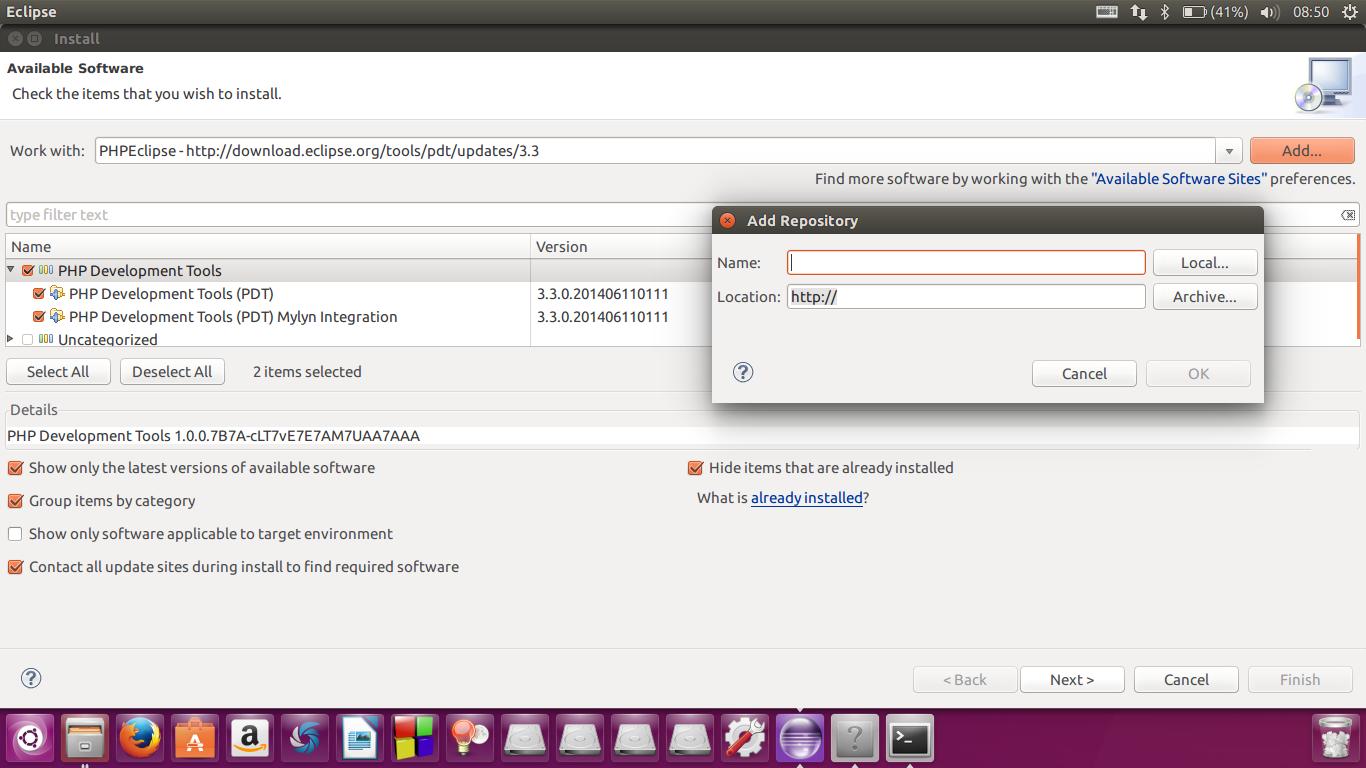The image size is (1366, 768).
Task: Open the Work with dropdown arrow
Action: [1229, 151]
